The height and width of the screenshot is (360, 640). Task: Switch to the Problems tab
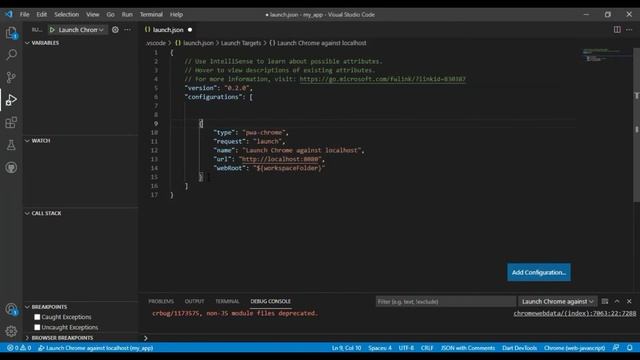point(161,301)
